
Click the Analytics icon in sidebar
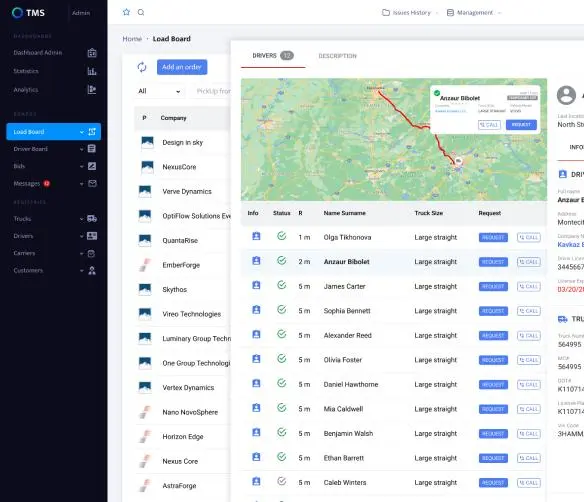click(x=92, y=90)
